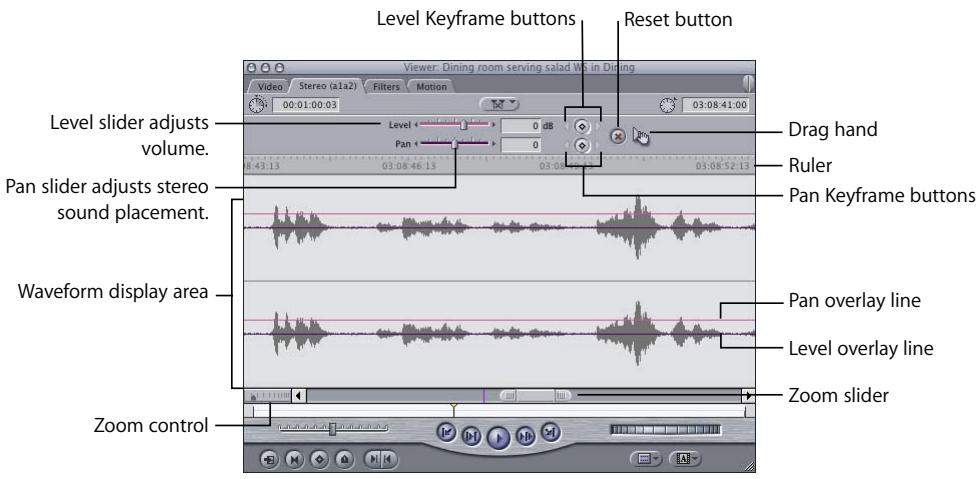Click the Add Marker button
This screenshot has width=979, height=479.
coord(345,460)
